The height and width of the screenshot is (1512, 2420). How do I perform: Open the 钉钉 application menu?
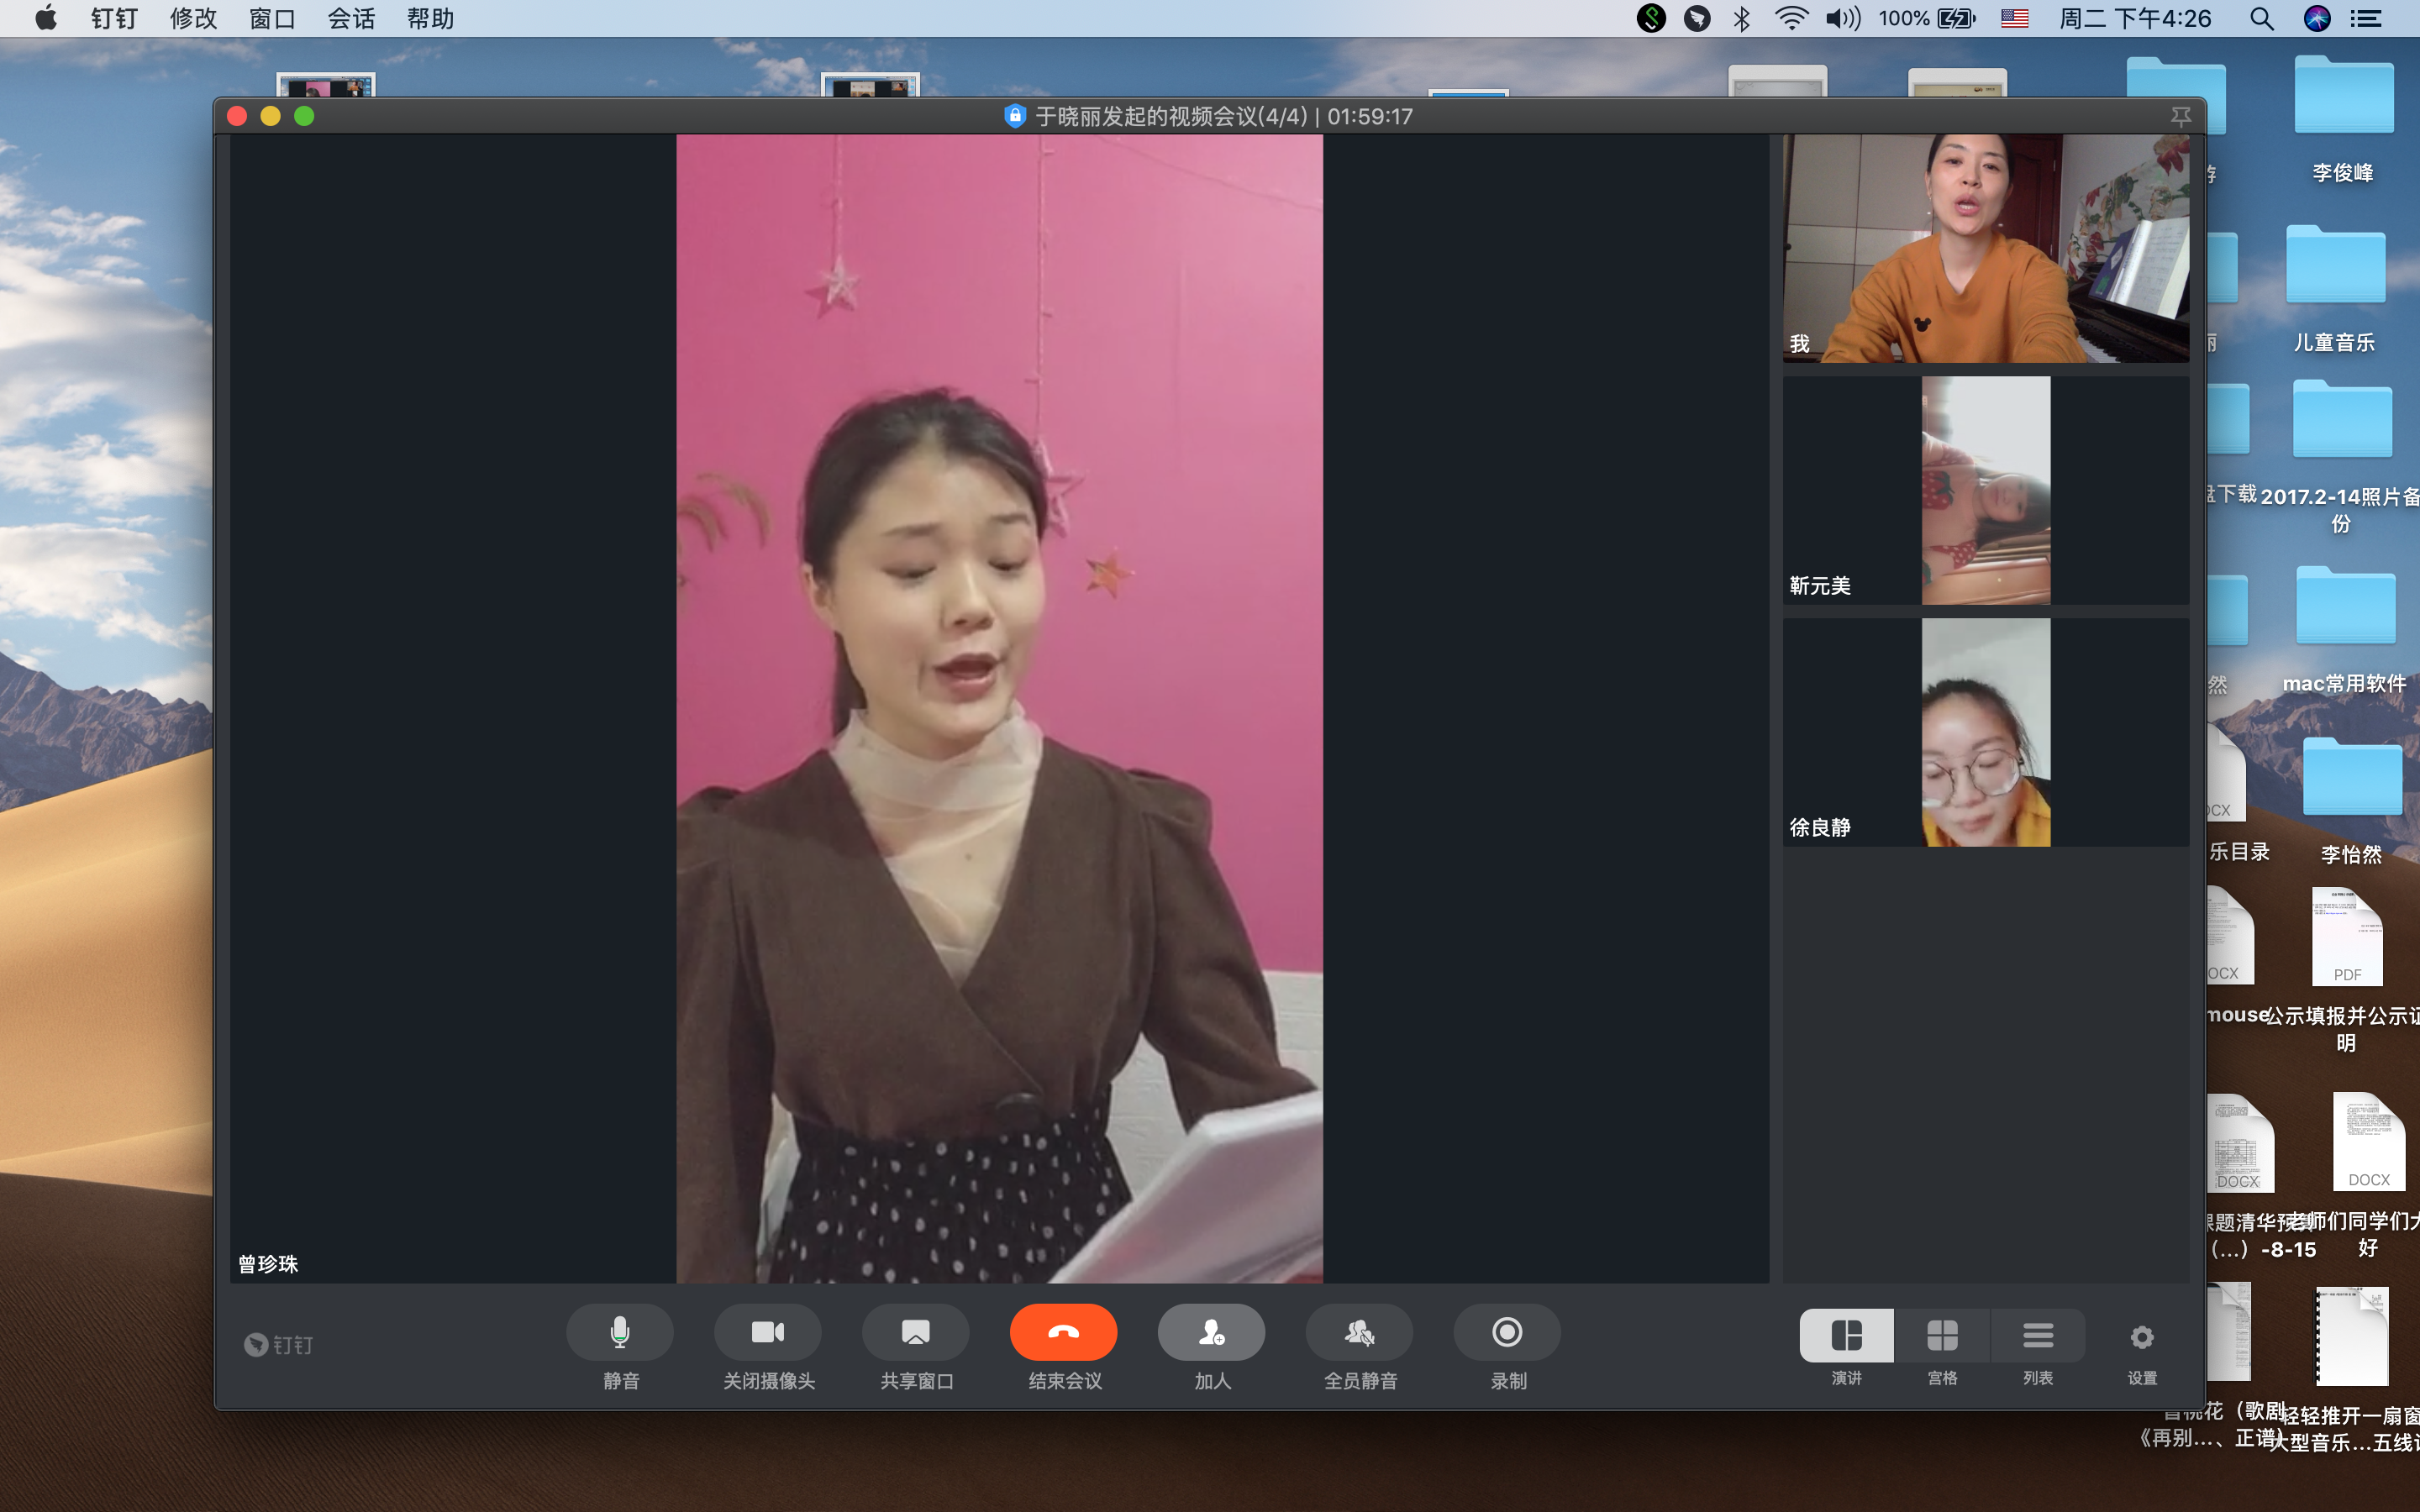tap(114, 18)
